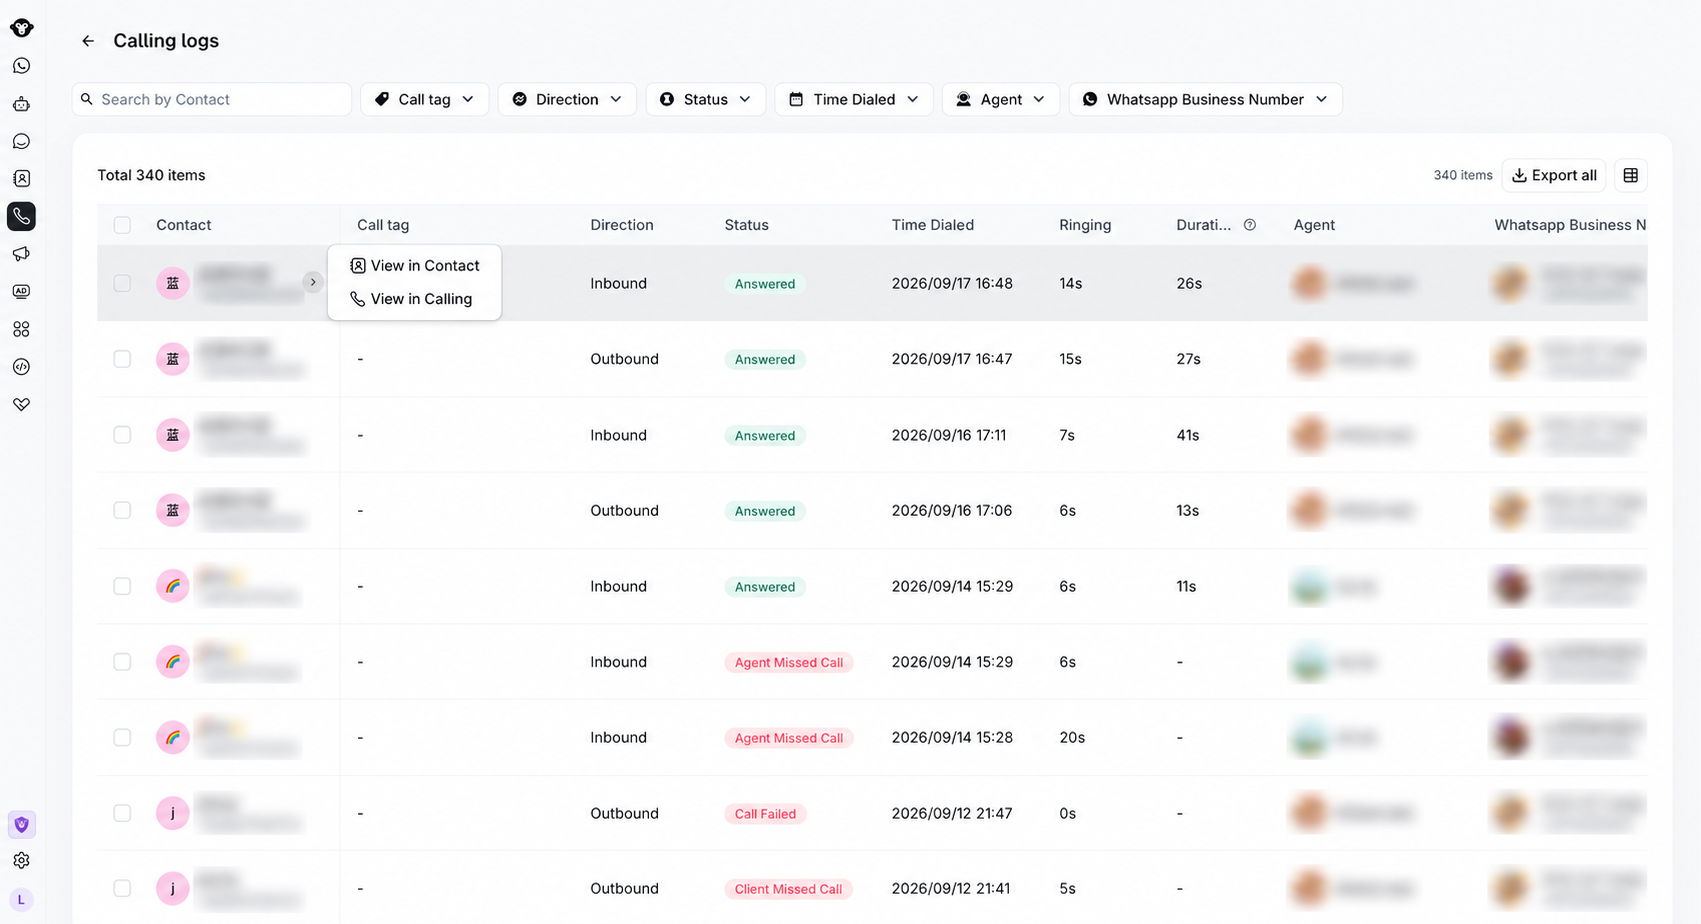Open the Call tag filter dropdown
The height and width of the screenshot is (924, 1701).
[424, 99]
